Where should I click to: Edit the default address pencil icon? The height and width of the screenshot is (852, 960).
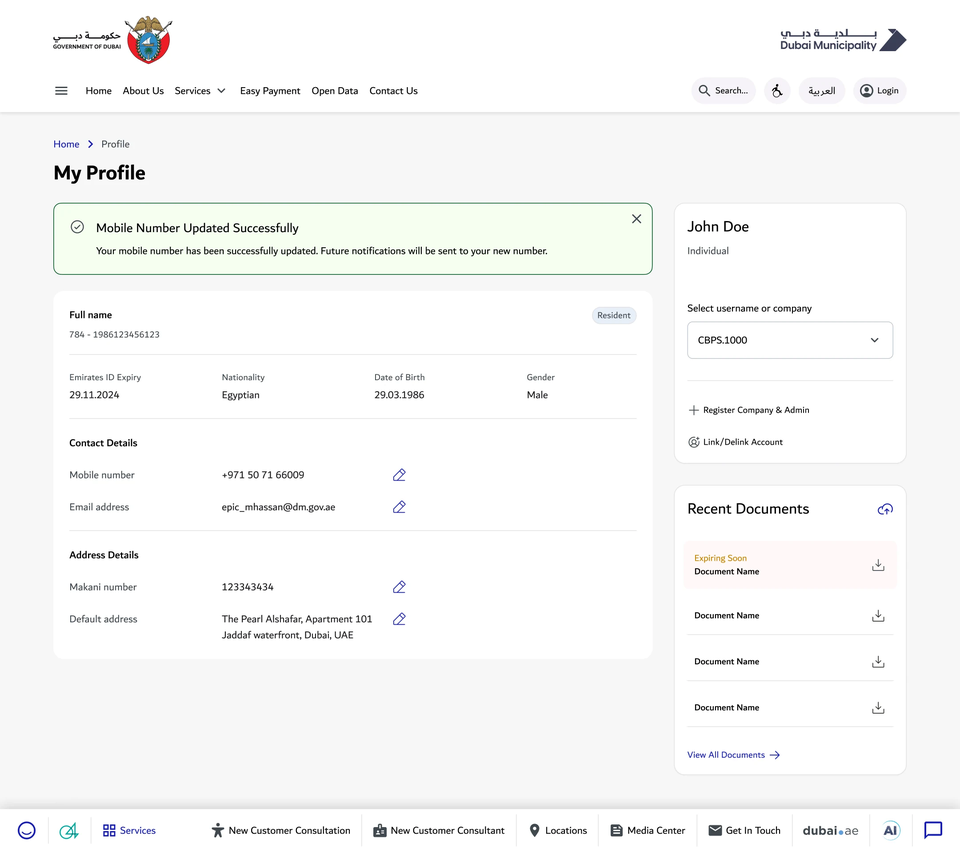[x=399, y=619]
